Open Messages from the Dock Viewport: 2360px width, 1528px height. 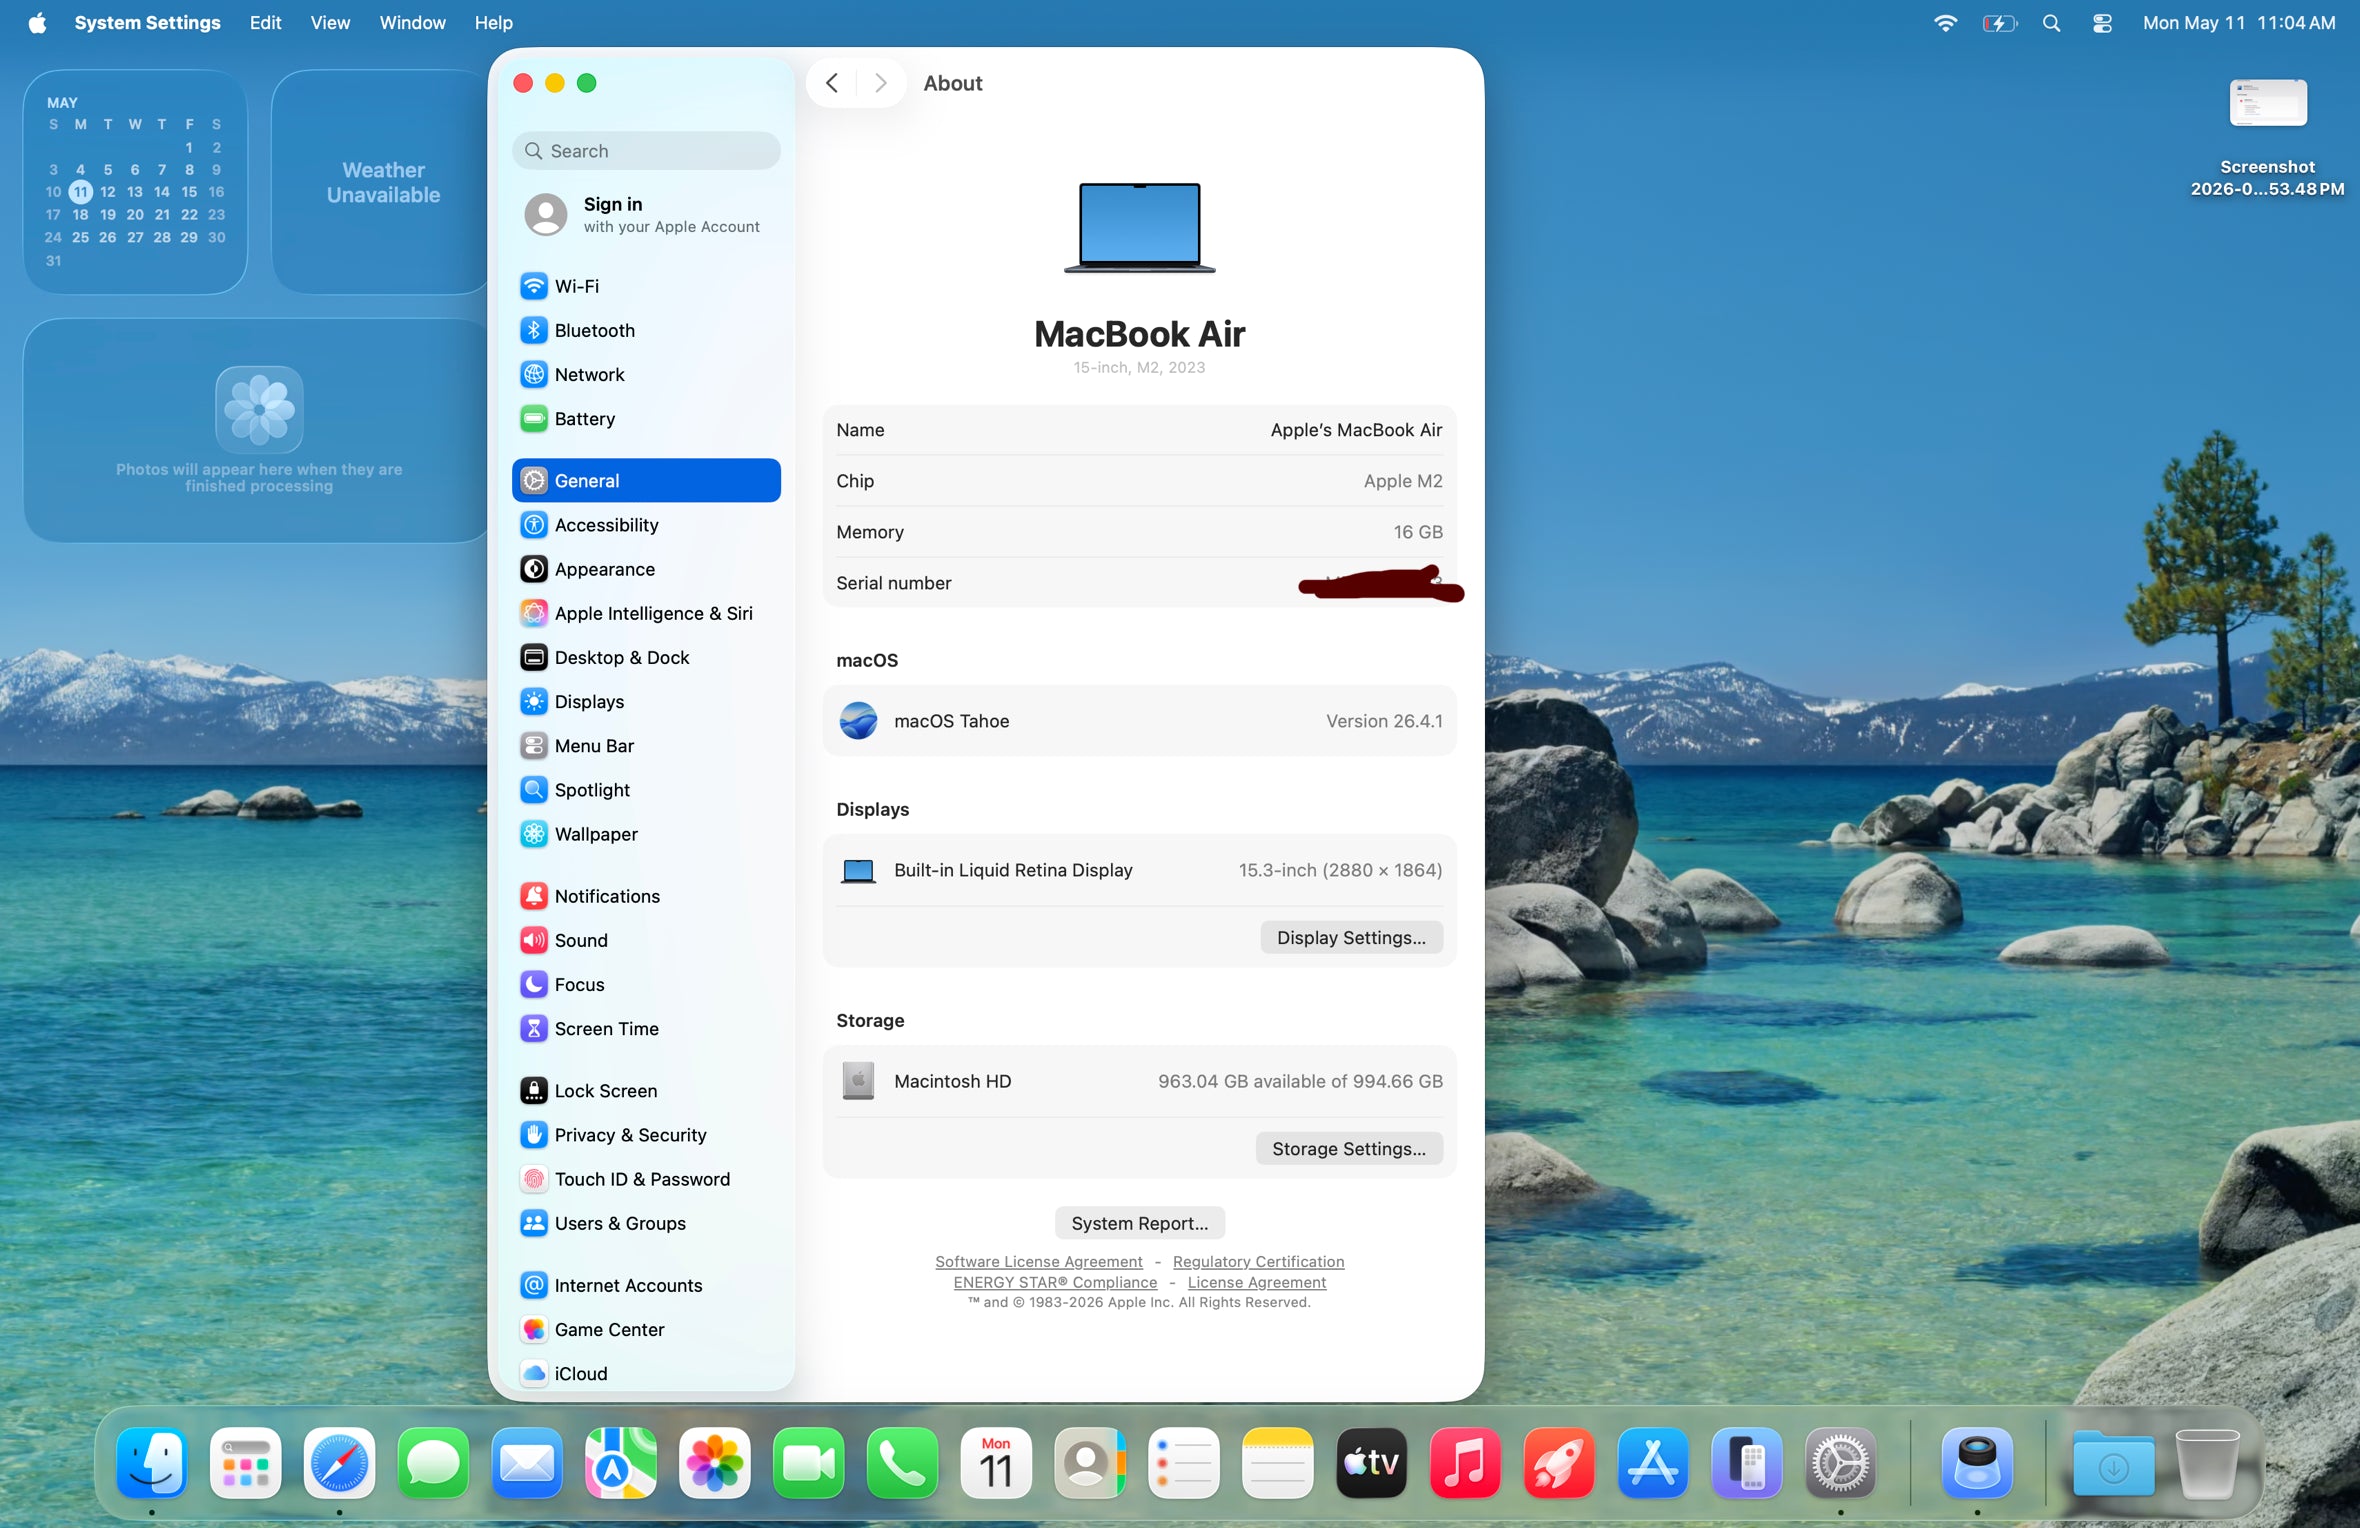tap(433, 1463)
